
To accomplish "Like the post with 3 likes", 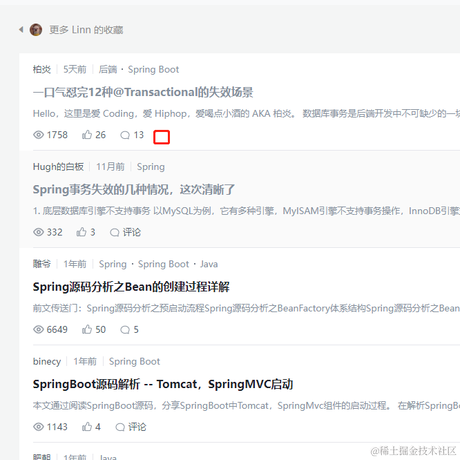I will [81, 232].
